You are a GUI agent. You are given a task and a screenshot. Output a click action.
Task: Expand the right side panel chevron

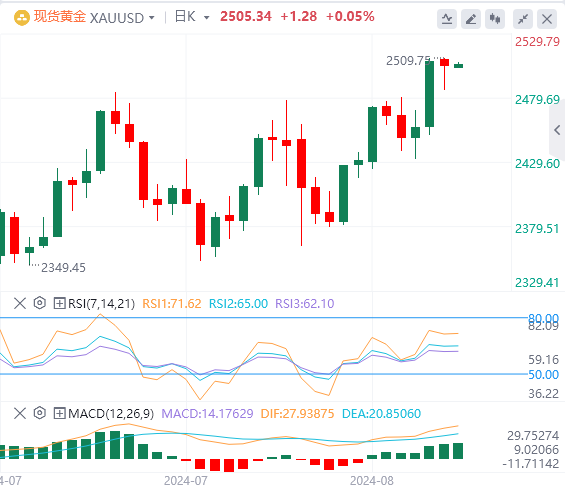point(557,130)
